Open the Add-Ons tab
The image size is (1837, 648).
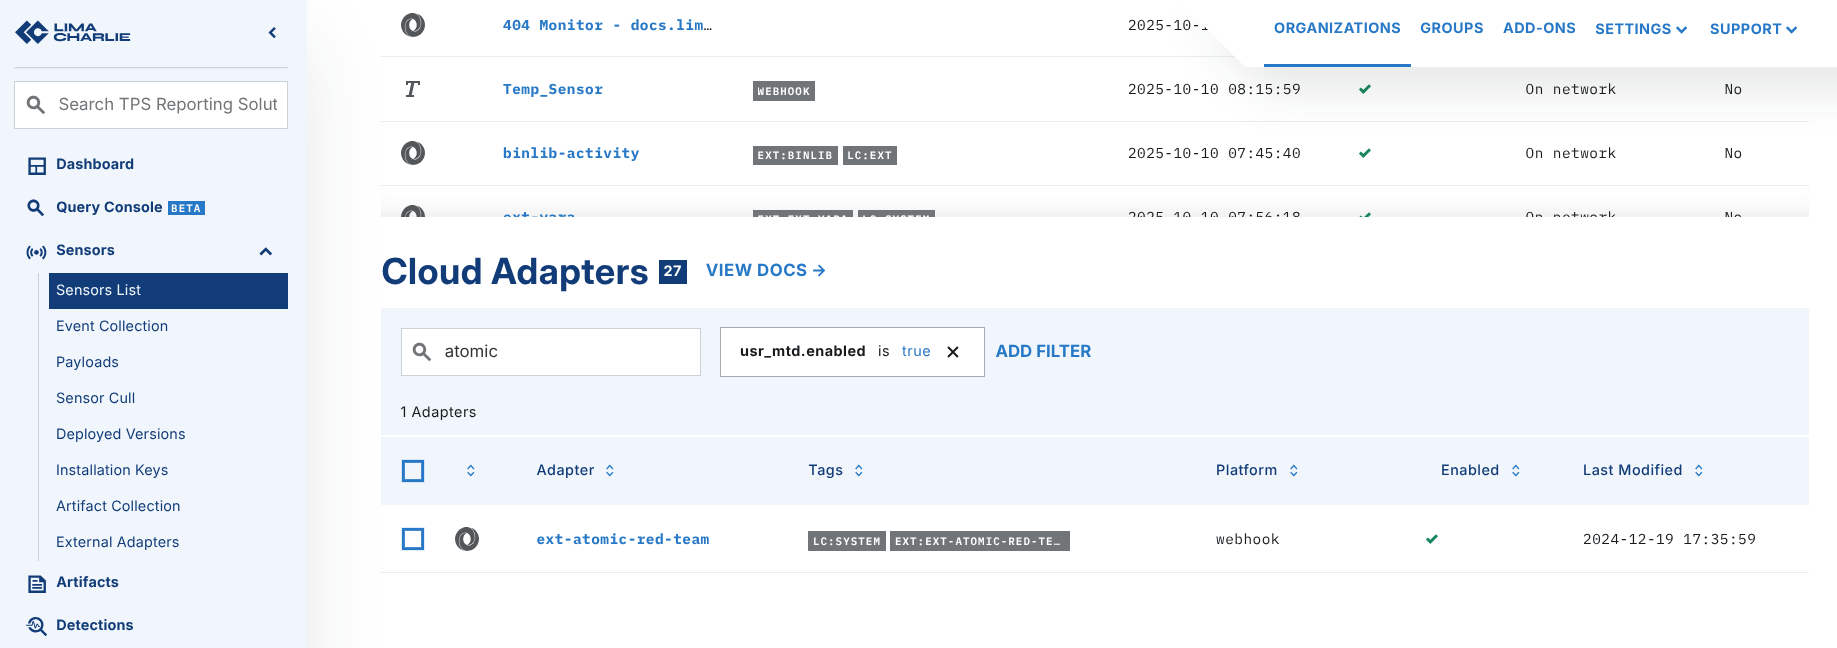tap(1538, 28)
